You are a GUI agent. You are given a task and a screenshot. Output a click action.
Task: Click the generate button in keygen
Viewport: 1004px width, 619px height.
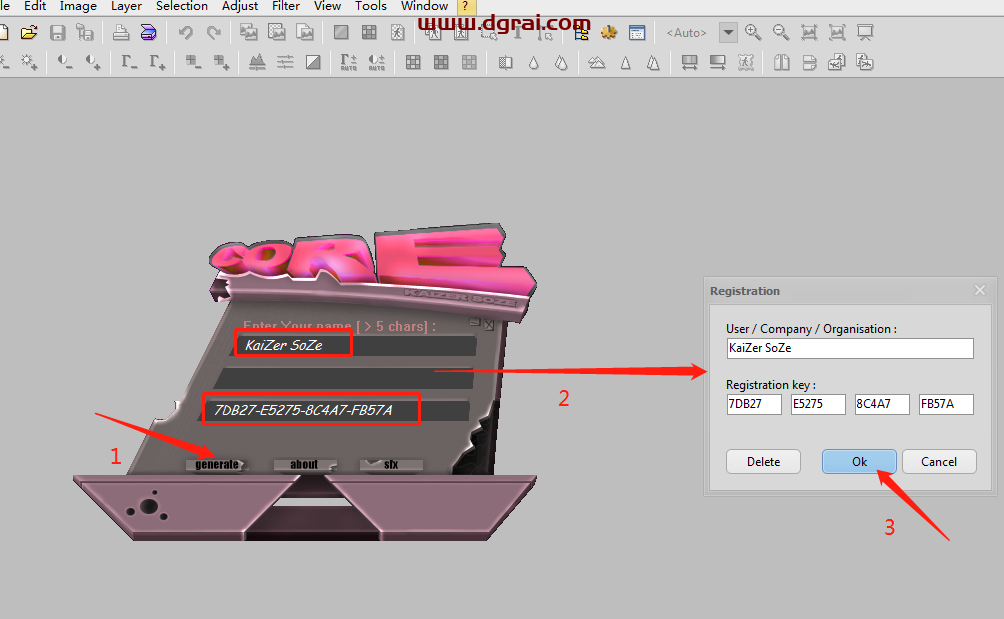(216, 465)
